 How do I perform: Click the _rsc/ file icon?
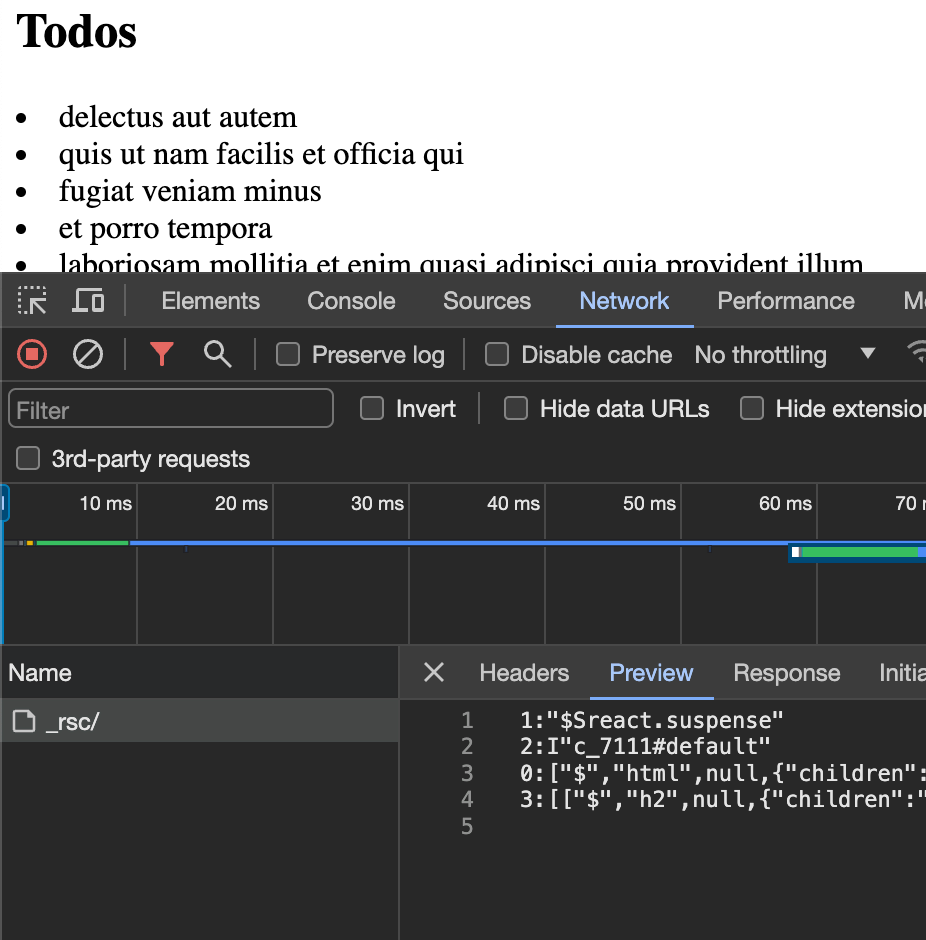(x=24, y=719)
